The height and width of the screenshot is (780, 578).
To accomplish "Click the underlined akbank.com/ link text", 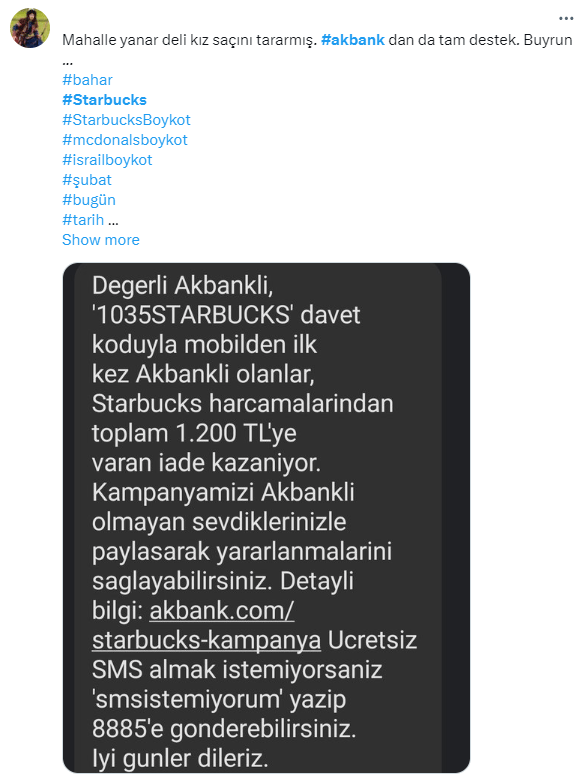I will 222,610.
